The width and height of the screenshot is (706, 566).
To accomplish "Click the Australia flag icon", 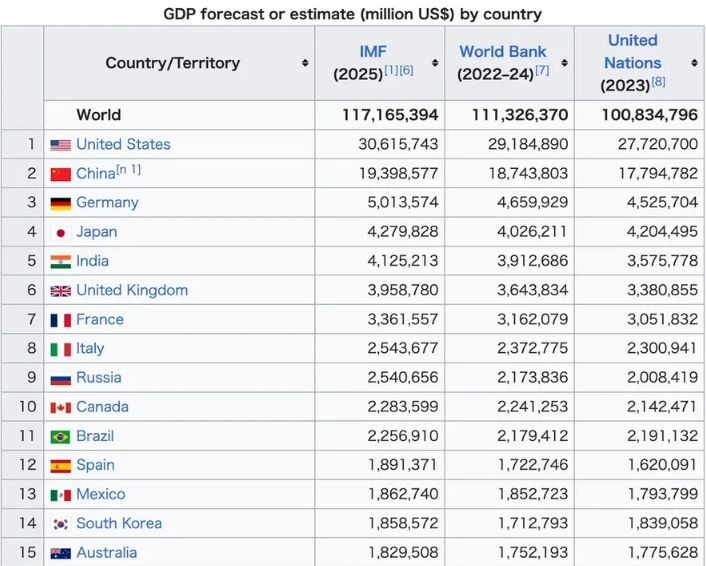I will point(60,552).
